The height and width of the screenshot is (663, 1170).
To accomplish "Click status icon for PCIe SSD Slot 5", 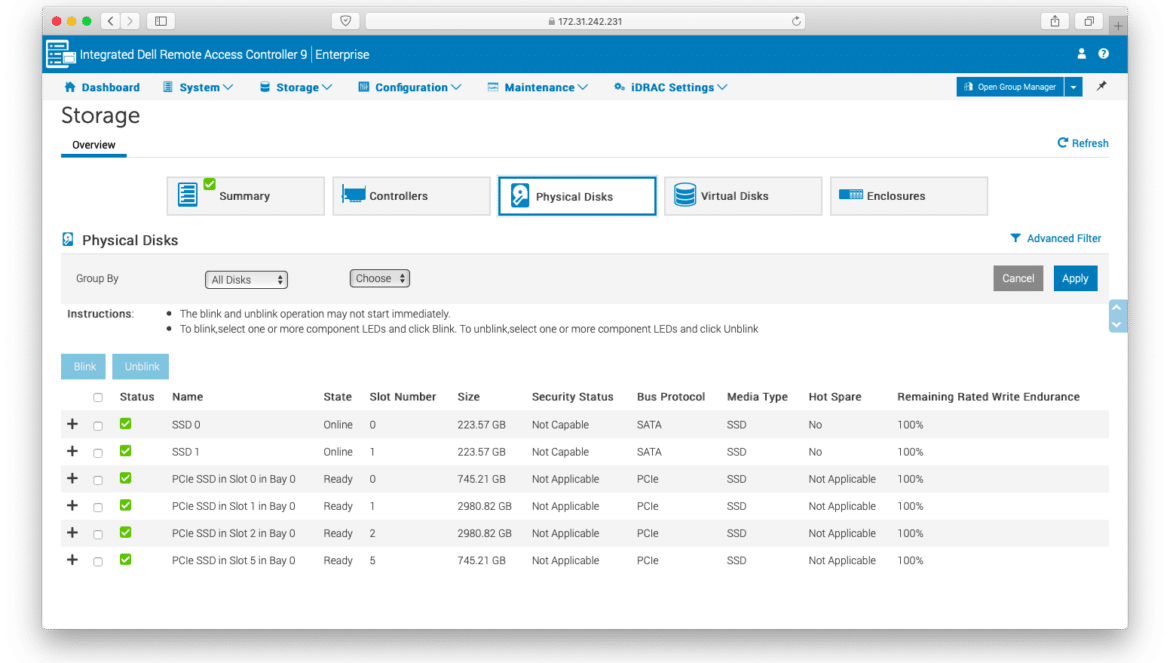I will [x=125, y=559].
